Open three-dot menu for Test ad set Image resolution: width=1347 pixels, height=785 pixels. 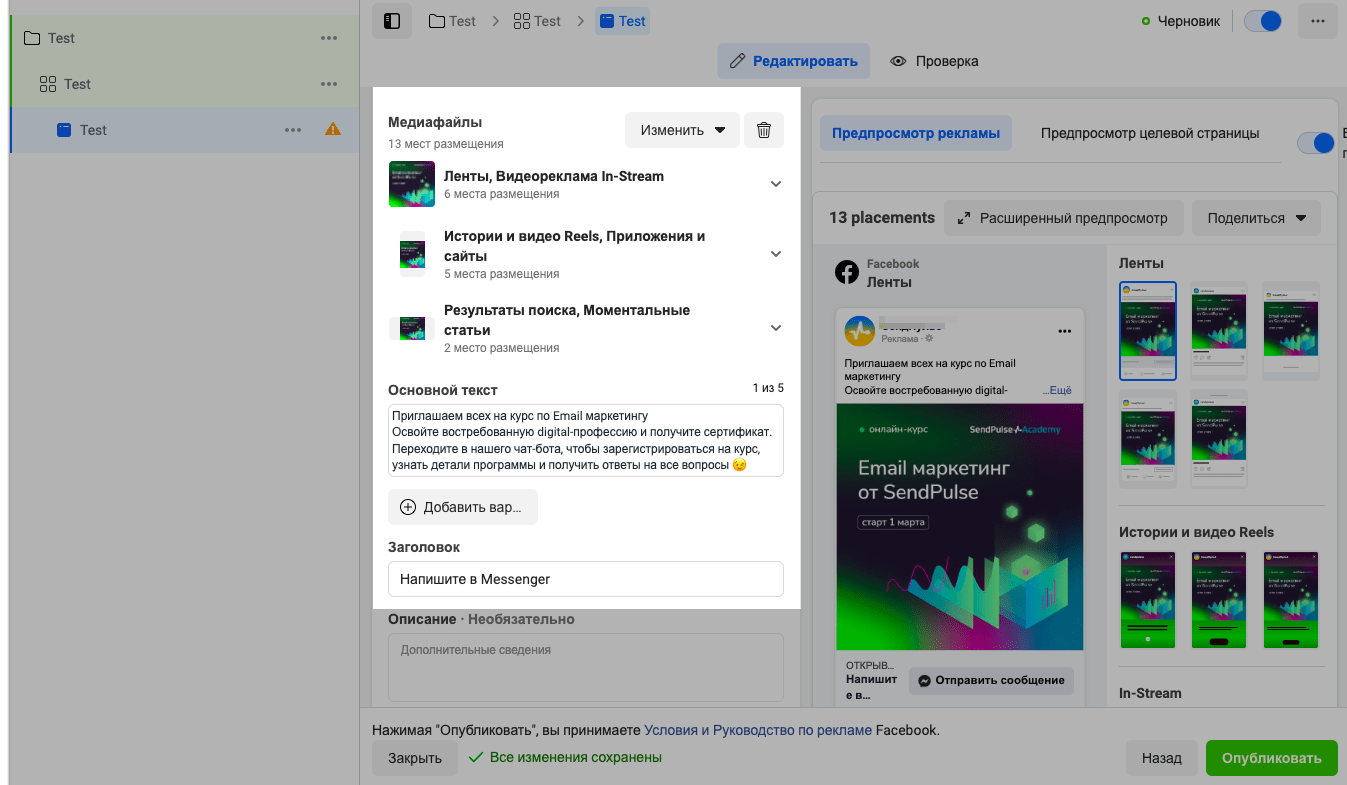(329, 84)
